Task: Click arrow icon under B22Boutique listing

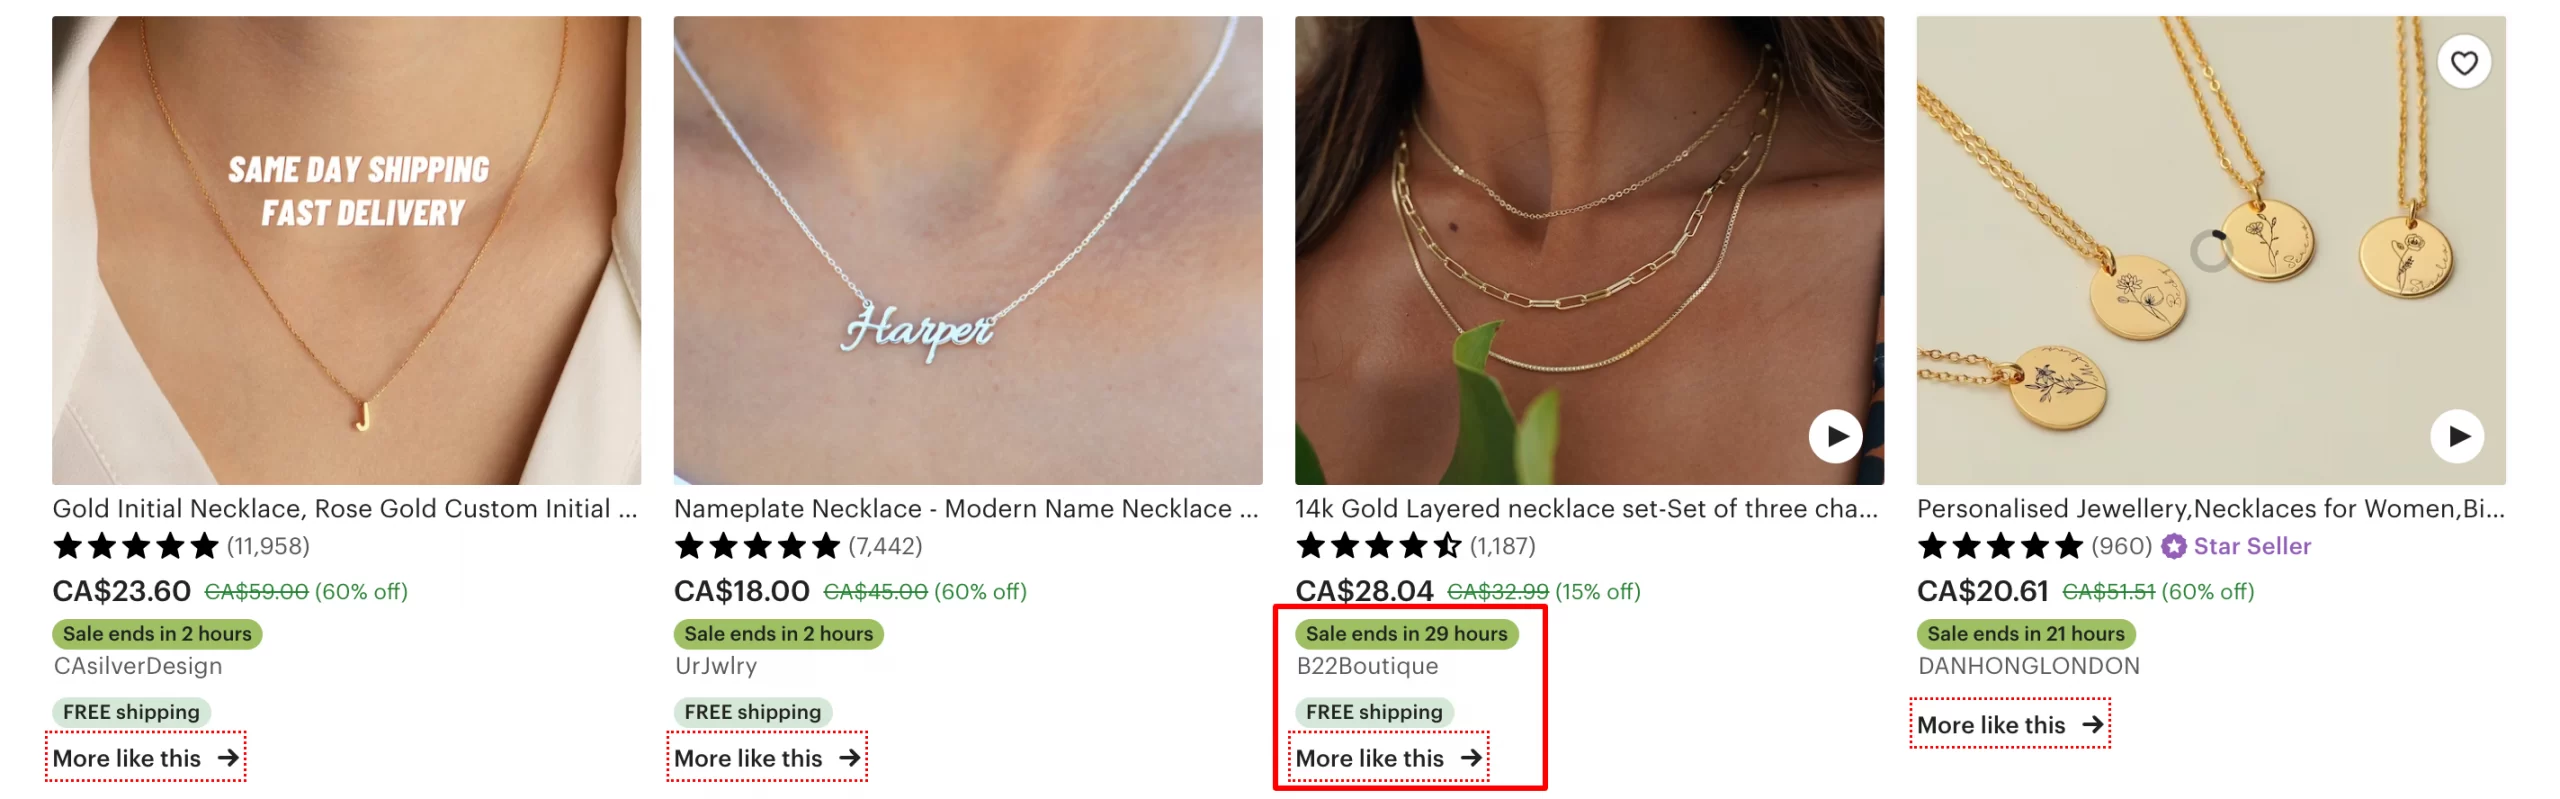Action: click(1471, 757)
